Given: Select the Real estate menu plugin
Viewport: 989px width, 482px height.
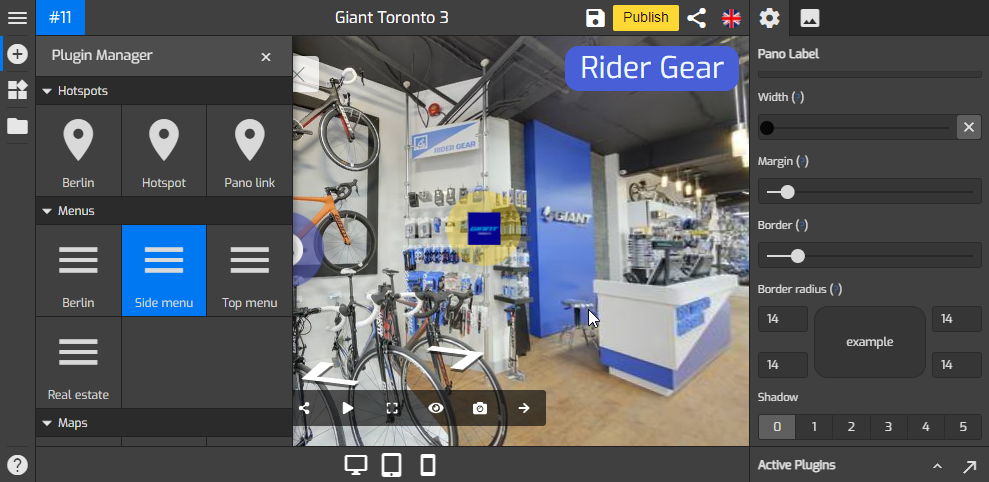Looking at the screenshot, I should pos(78,363).
